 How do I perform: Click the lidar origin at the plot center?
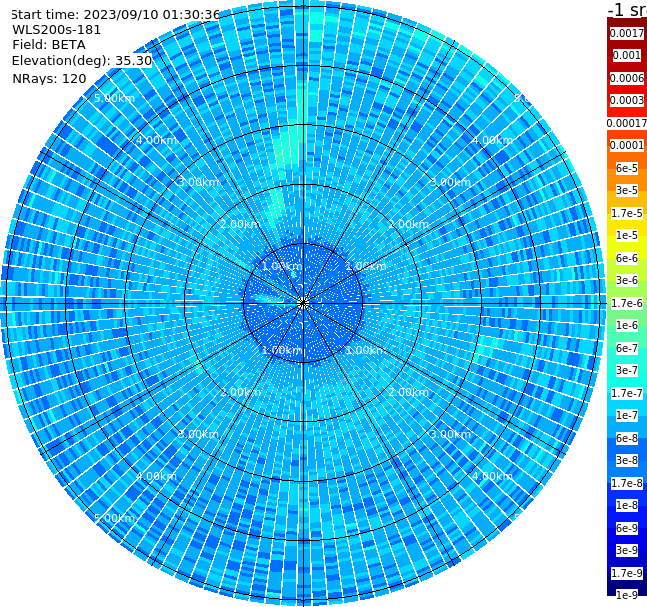[x=303, y=303]
